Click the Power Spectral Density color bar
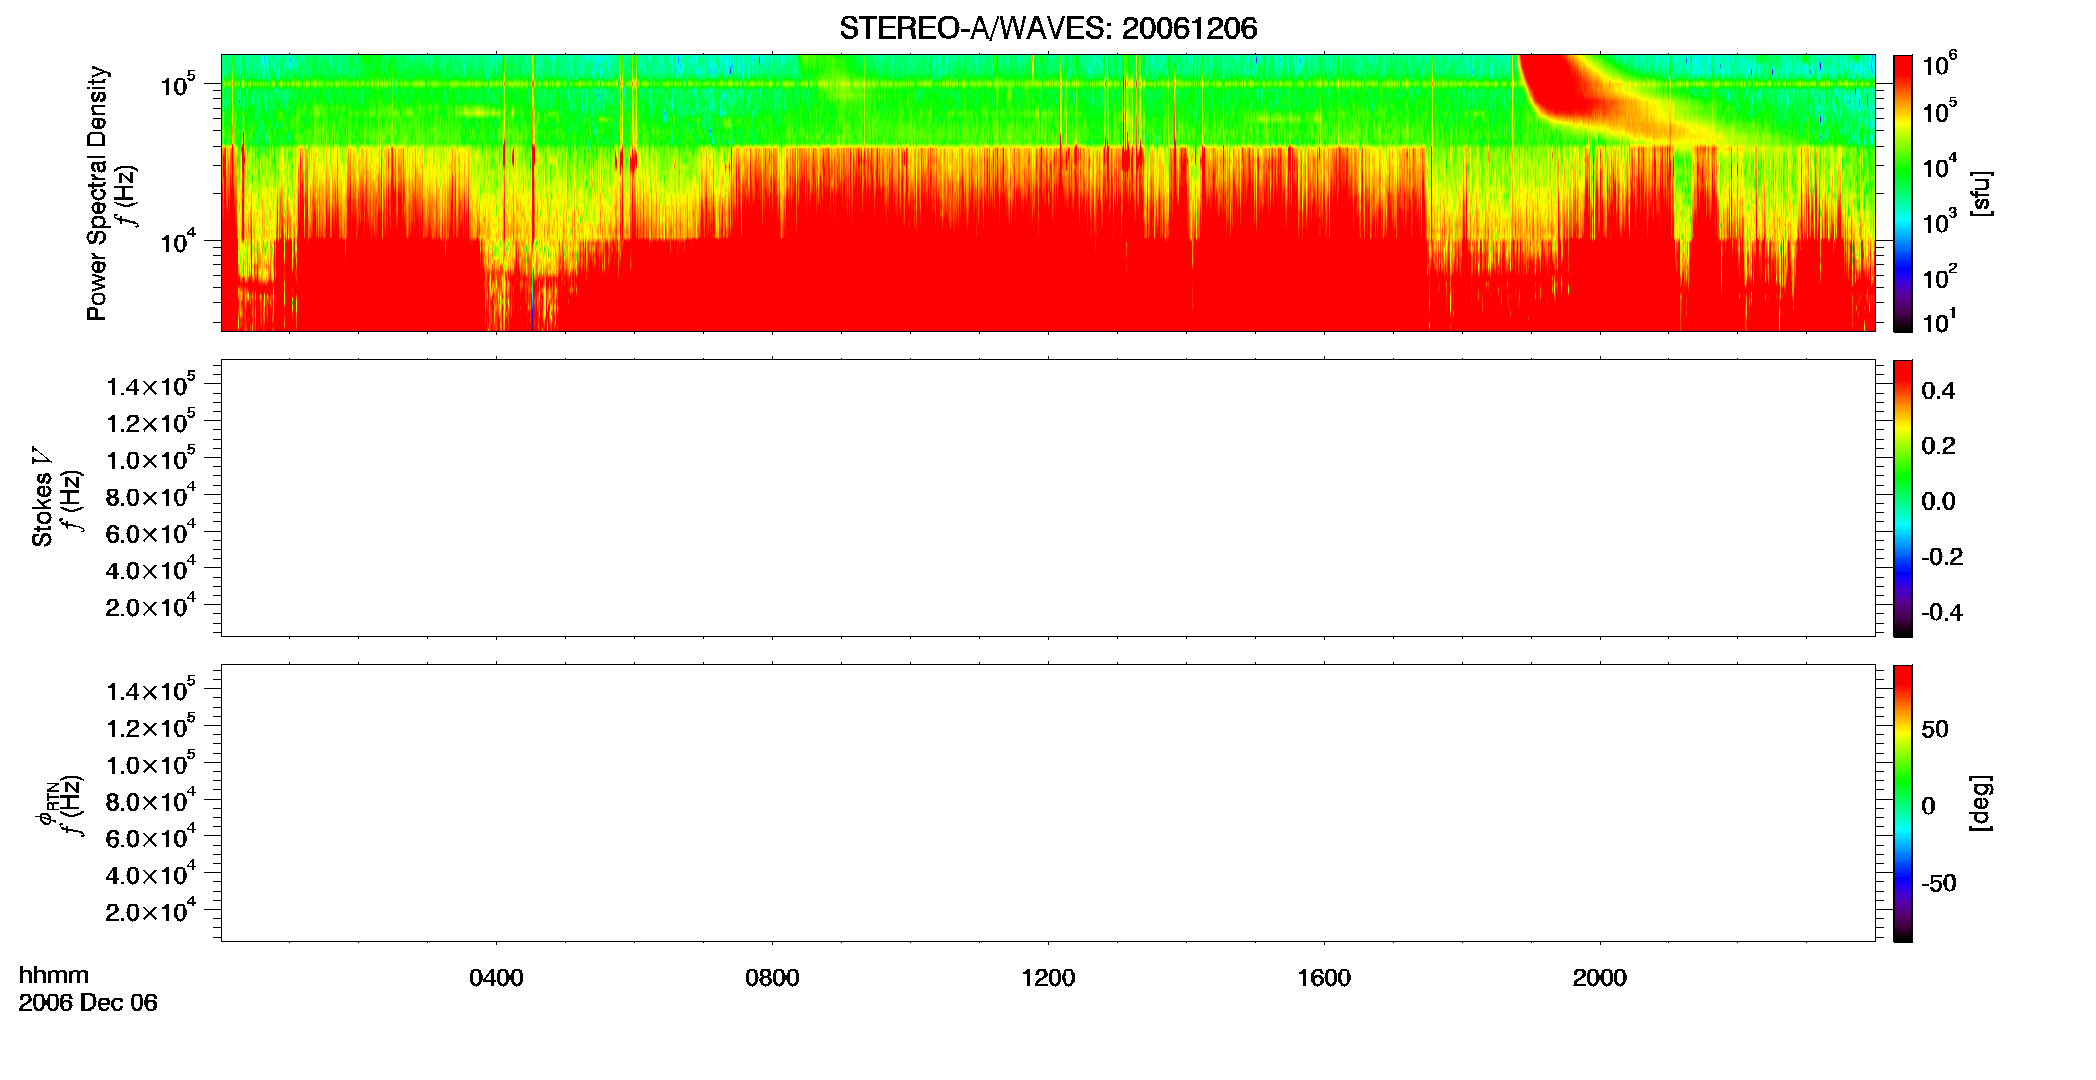2096x1080 pixels. 1903,193
